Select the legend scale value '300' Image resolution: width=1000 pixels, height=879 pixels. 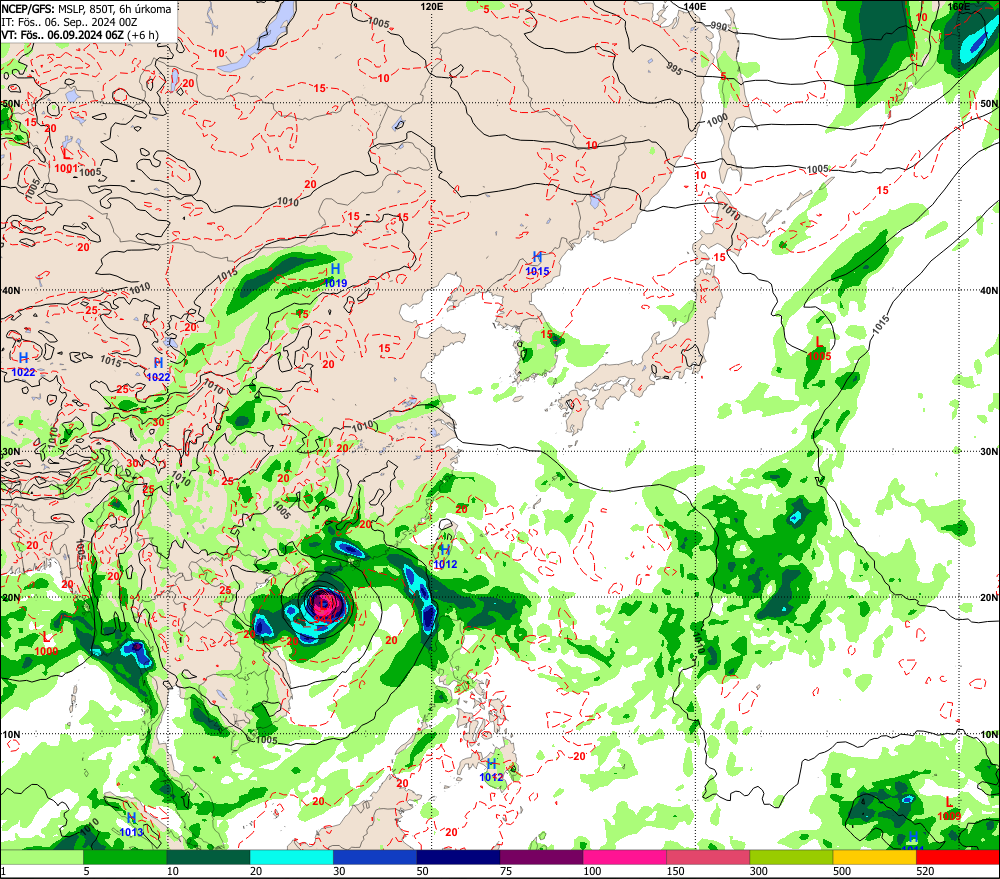758,871
